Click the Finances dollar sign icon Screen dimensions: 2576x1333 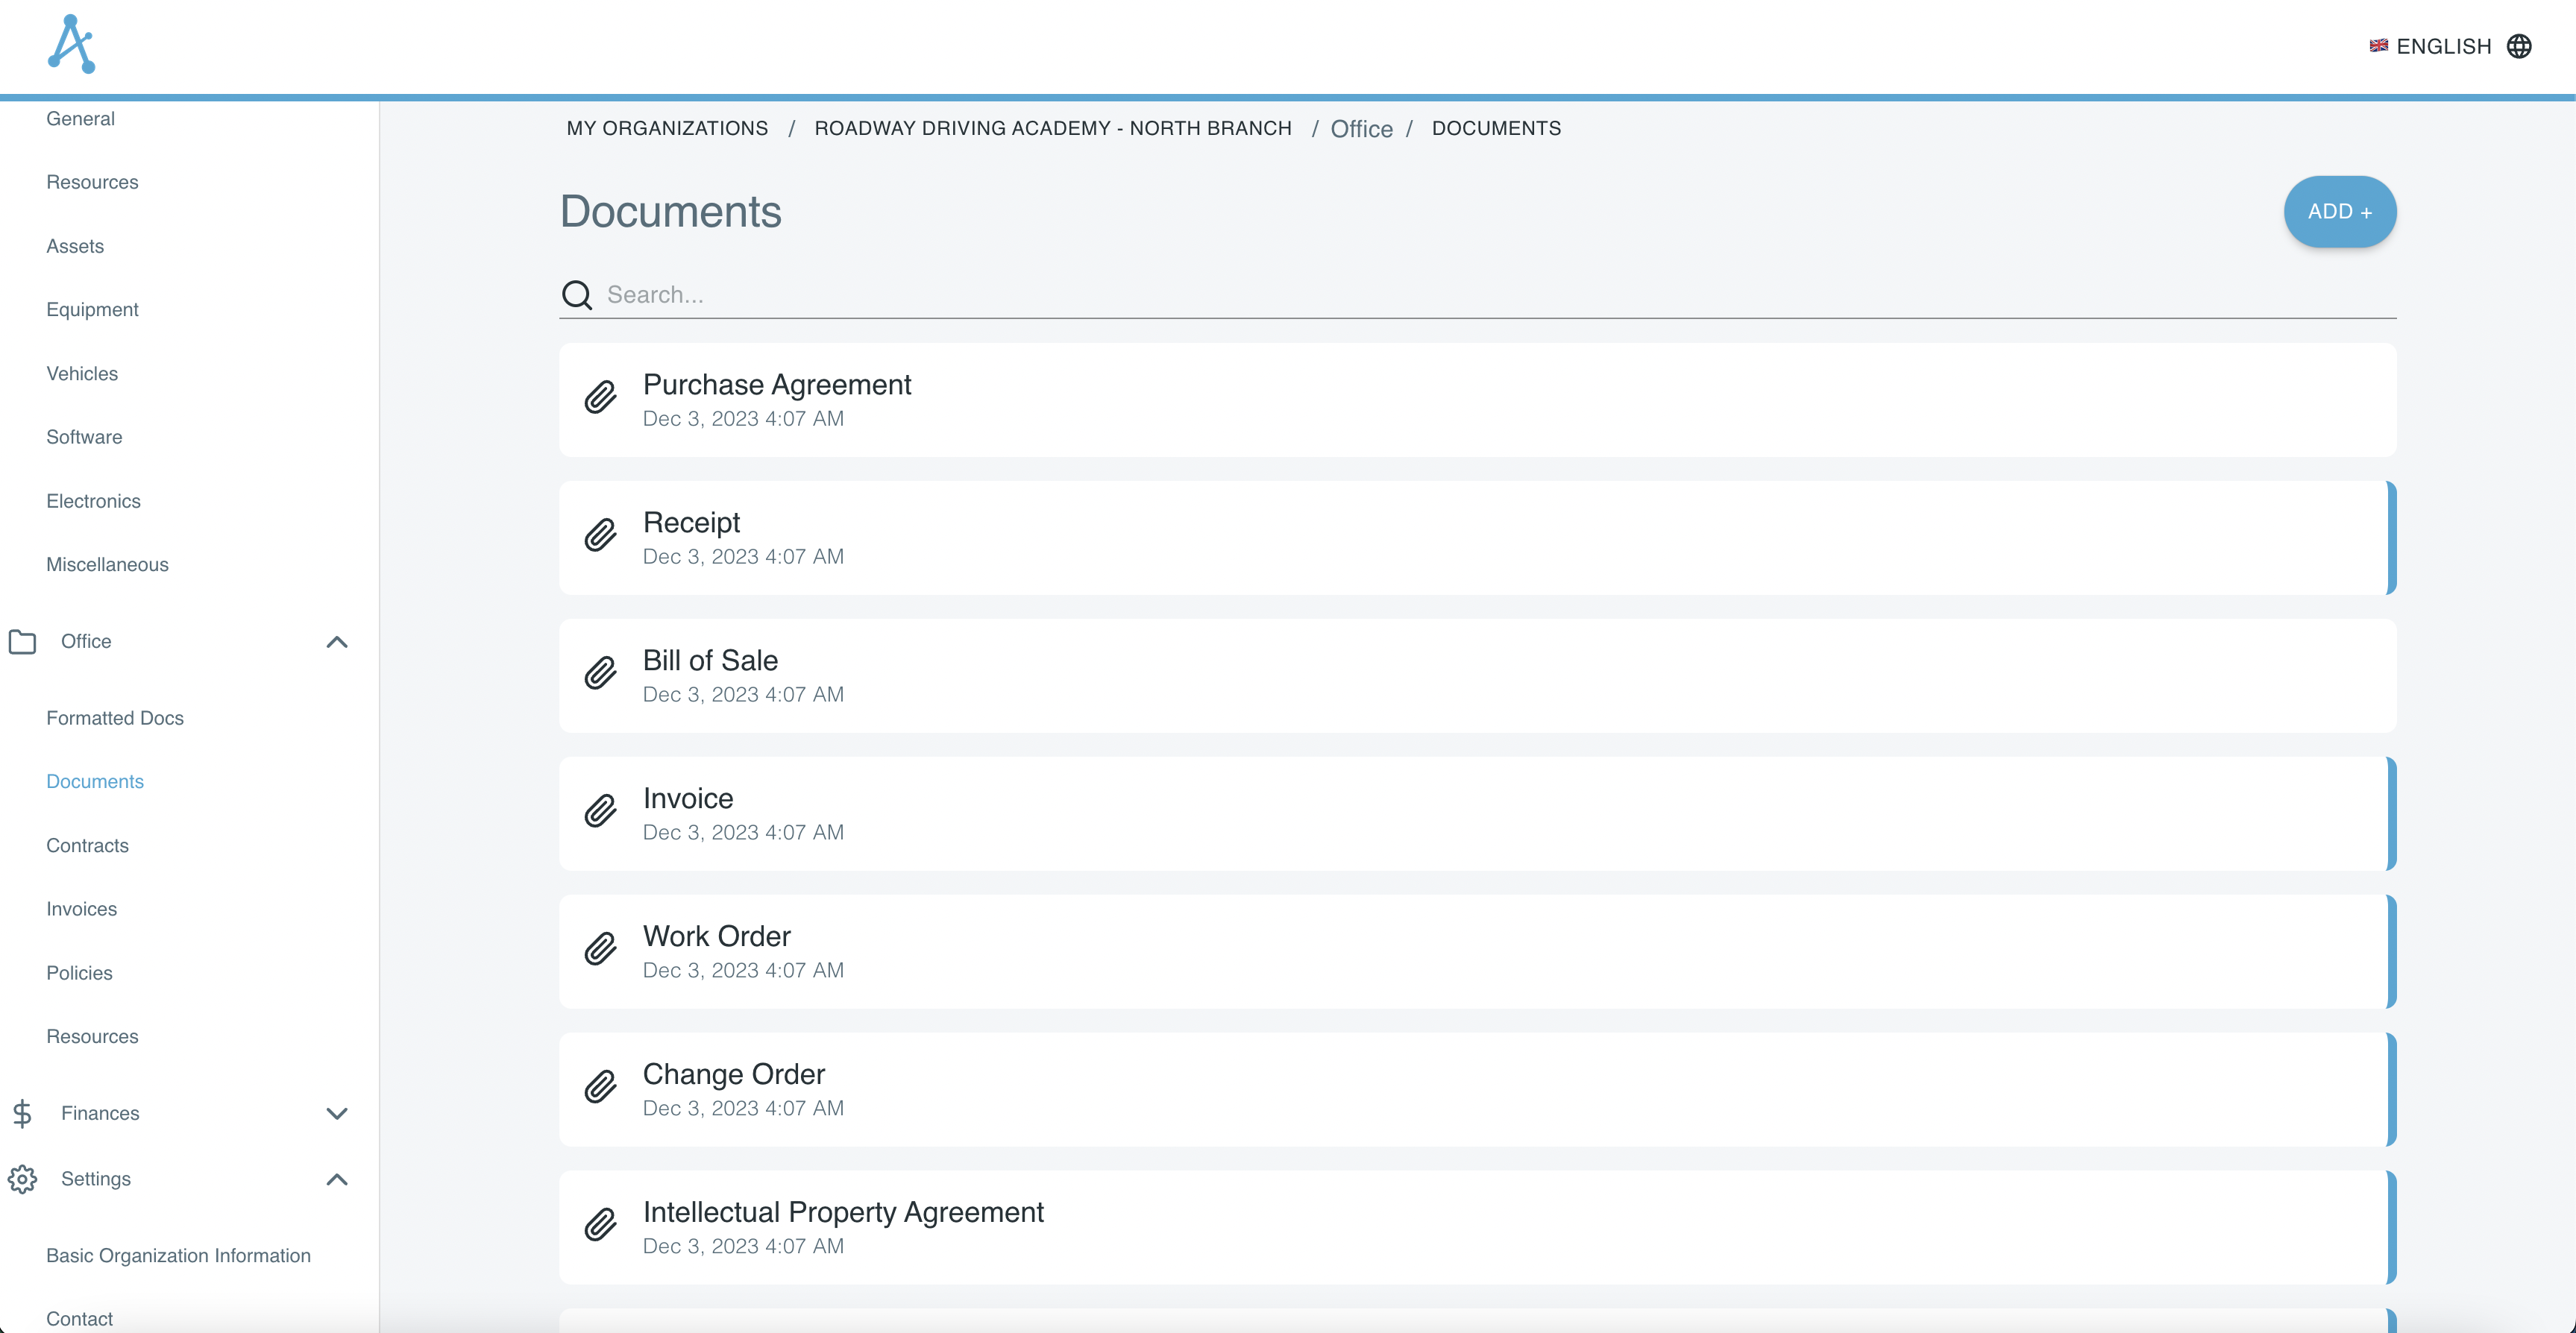pos(22,1114)
